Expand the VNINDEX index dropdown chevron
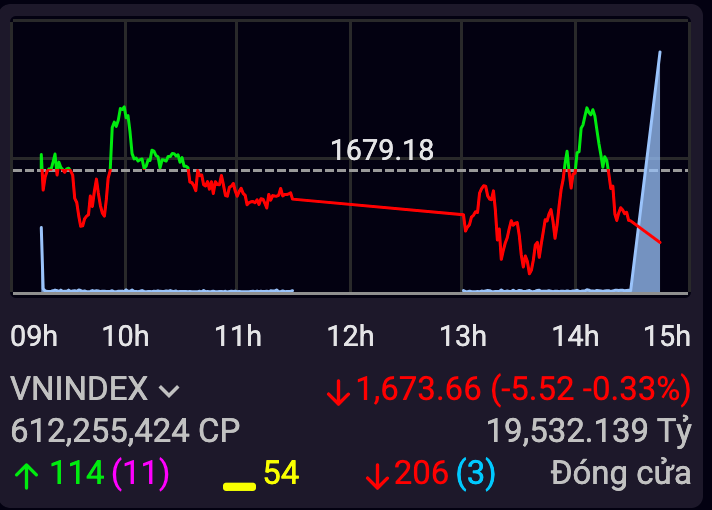This screenshot has height=510, width=712. pos(169,390)
